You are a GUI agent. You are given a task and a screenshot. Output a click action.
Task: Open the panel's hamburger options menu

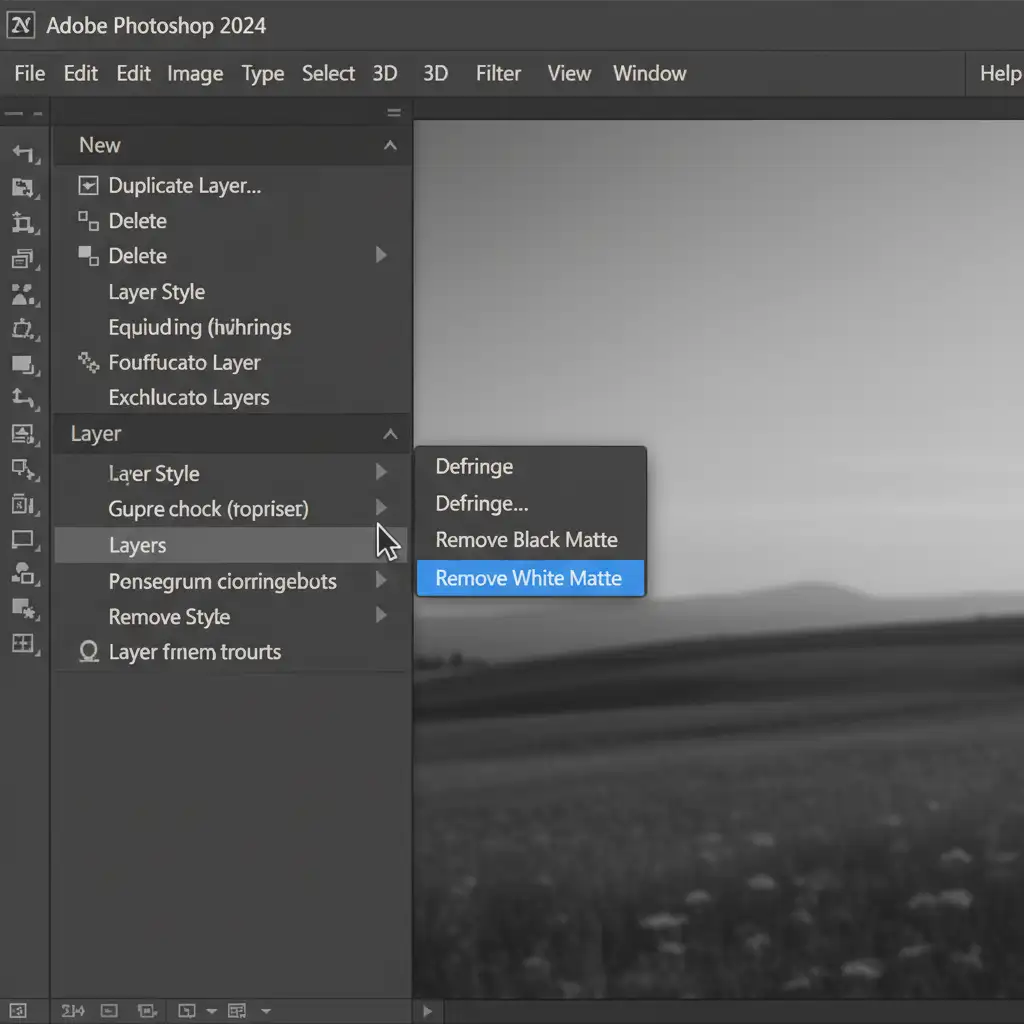(x=393, y=113)
